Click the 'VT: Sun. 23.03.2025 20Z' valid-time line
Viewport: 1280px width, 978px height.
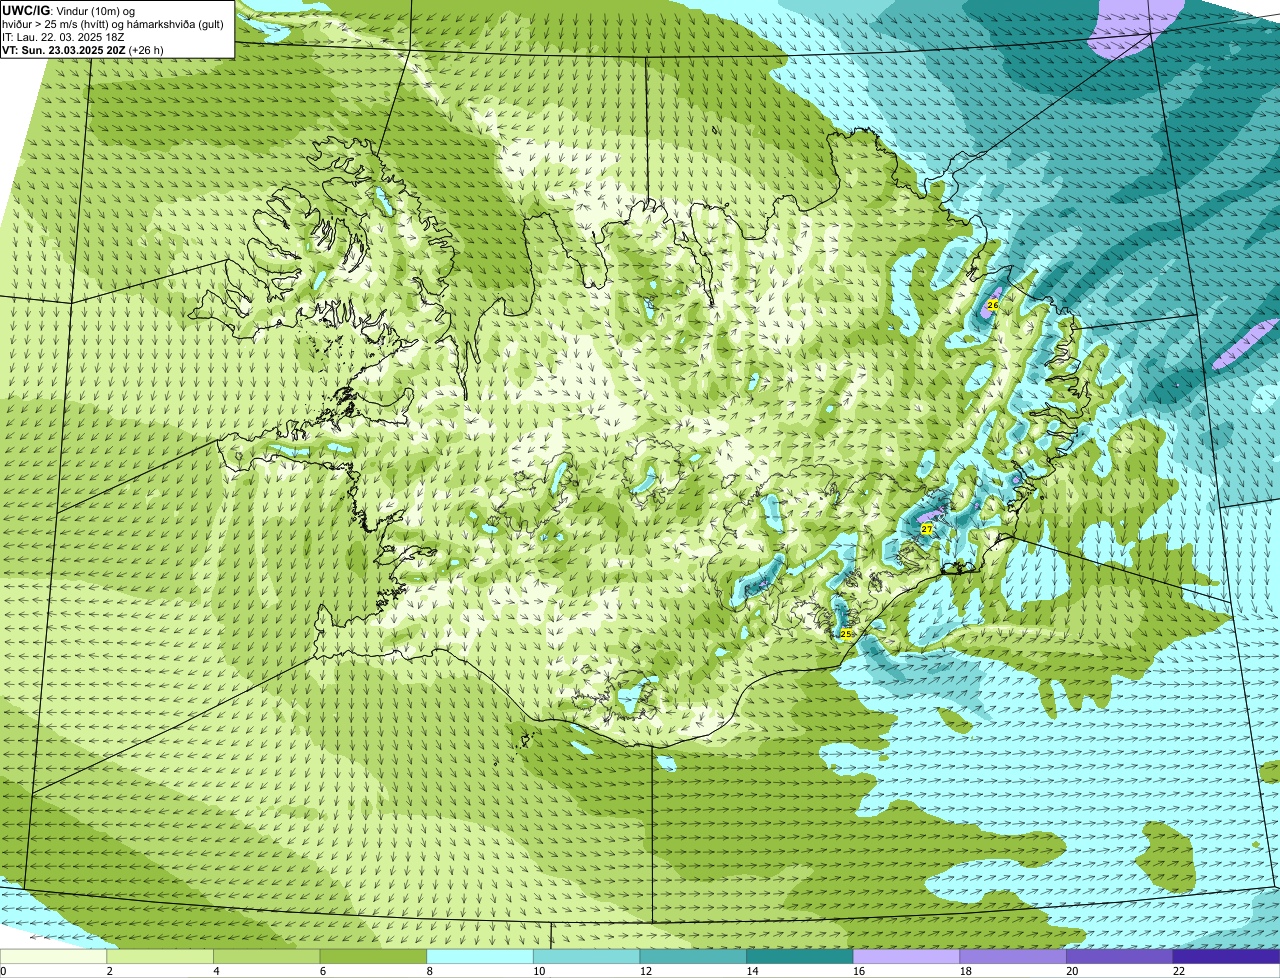pos(83,50)
